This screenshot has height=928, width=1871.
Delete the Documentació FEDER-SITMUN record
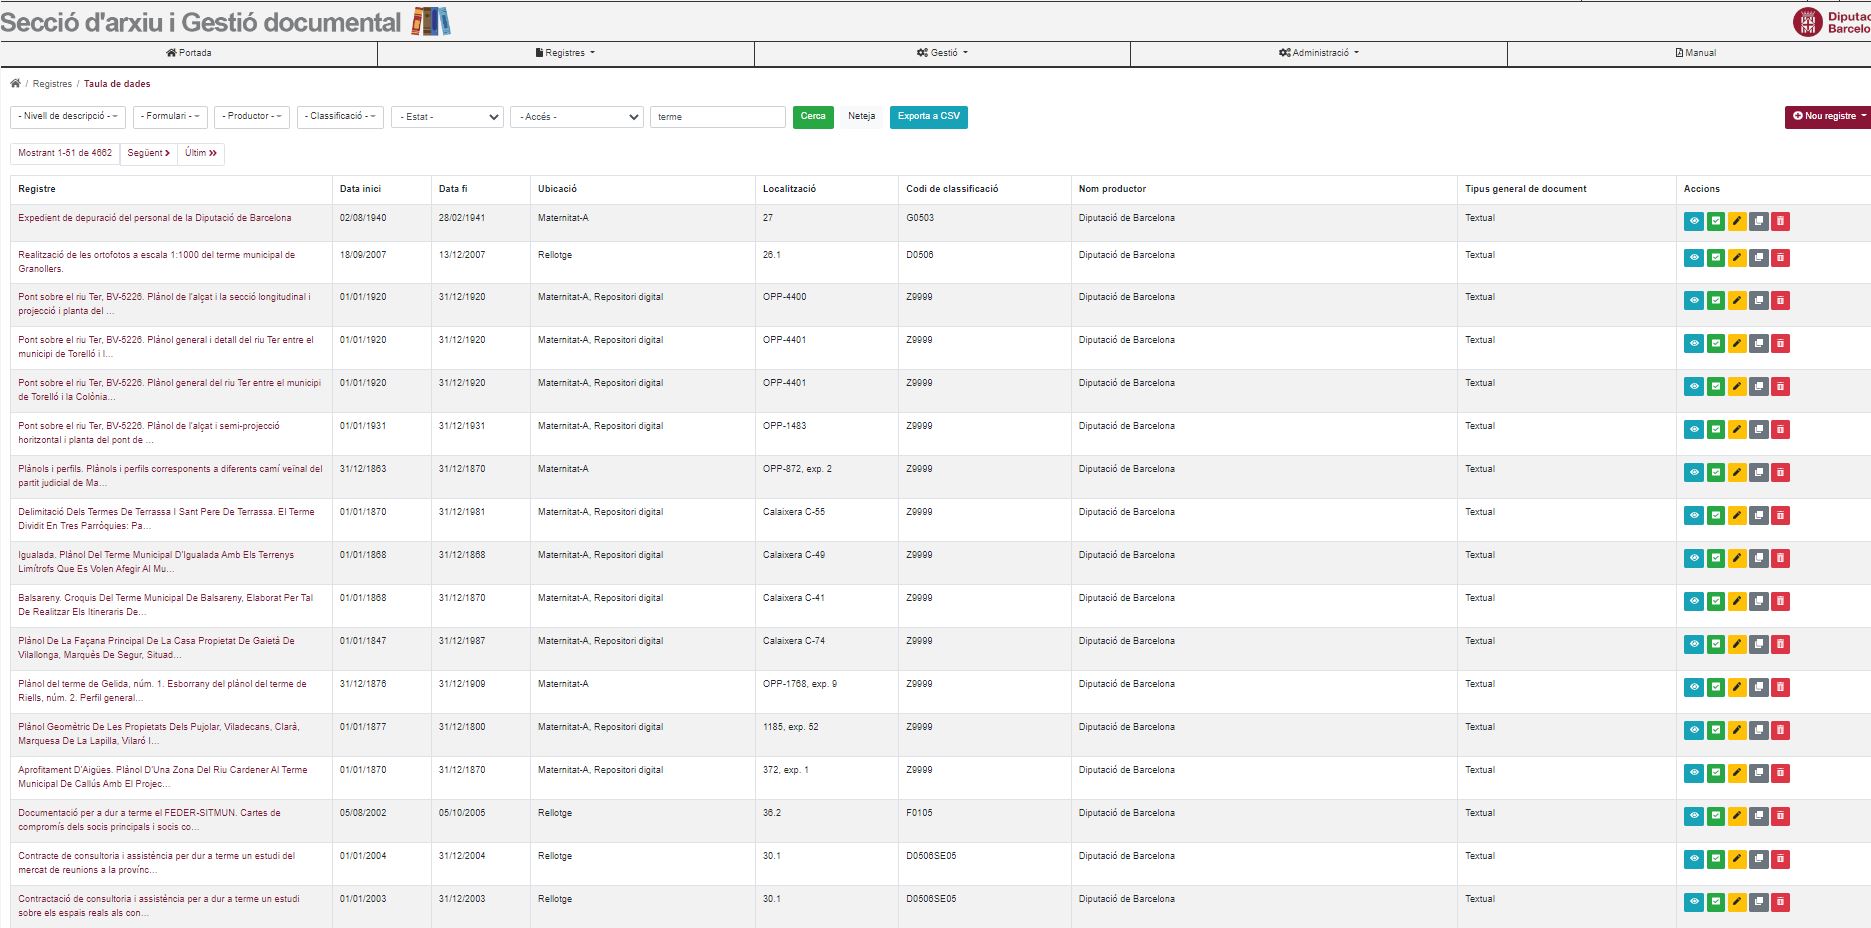coord(1780,816)
